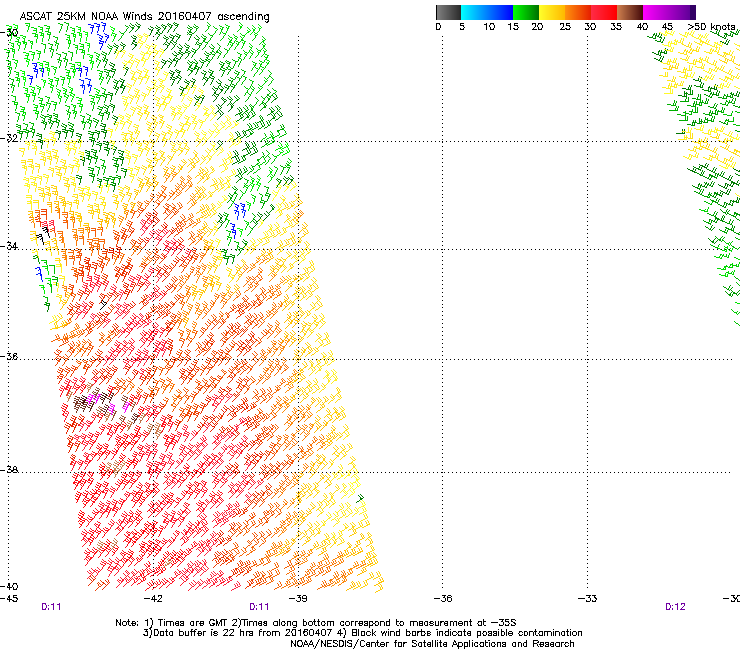Select the '15' label under the color bar
This screenshot has width=740, height=650.
(x=513, y=27)
